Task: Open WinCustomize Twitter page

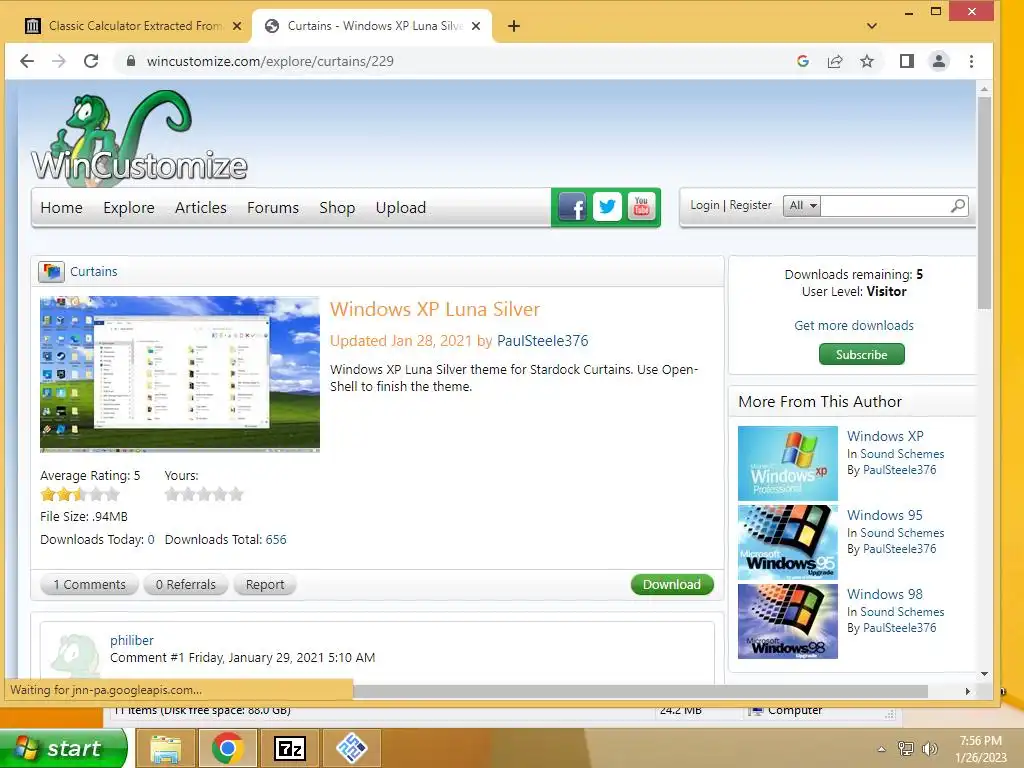Action: coord(607,207)
